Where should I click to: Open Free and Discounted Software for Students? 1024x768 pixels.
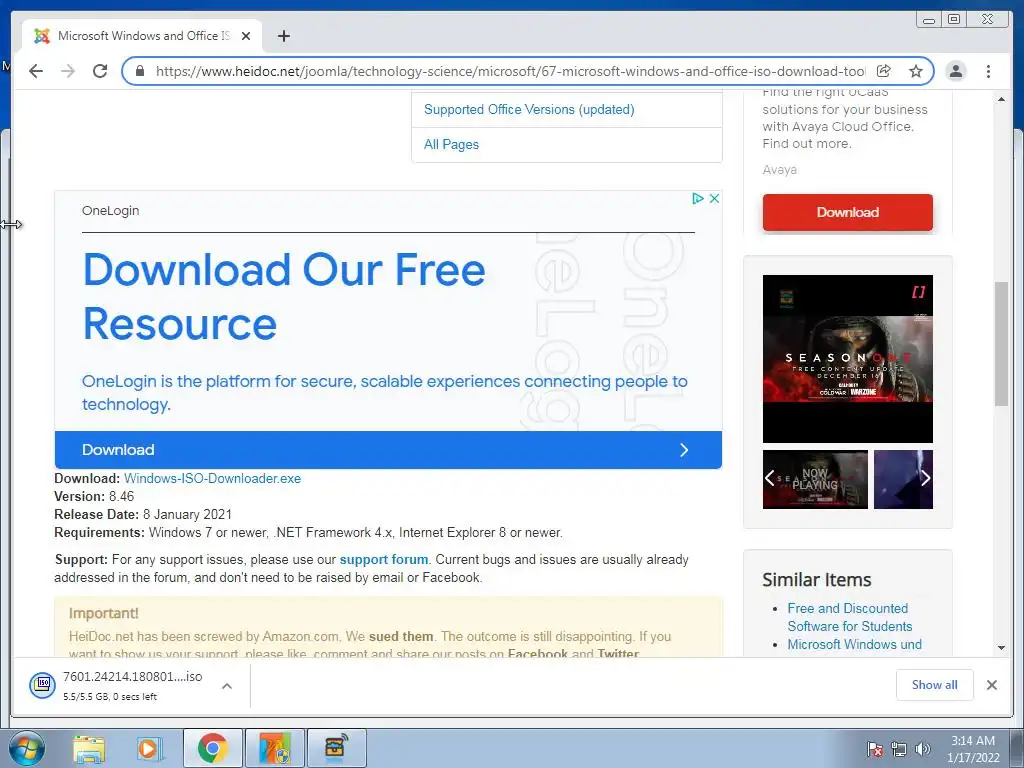850,617
